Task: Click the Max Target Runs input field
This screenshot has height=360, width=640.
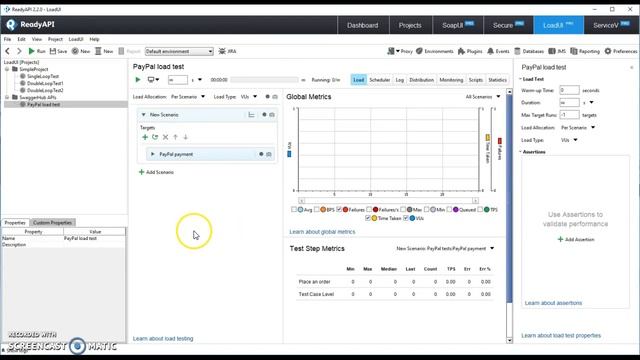Action: 569,115
